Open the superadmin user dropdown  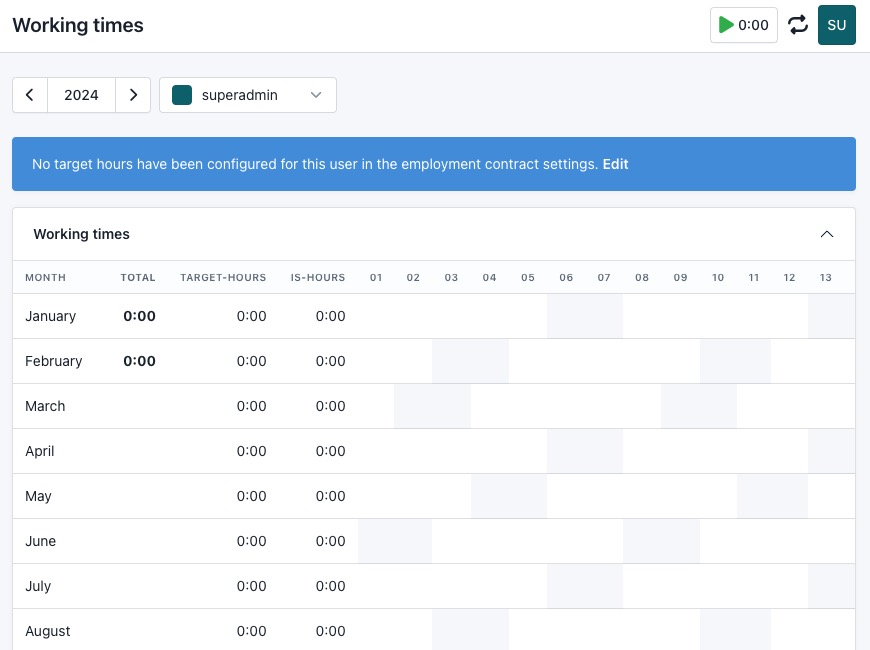pyautogui.click(x=248, y=95)
